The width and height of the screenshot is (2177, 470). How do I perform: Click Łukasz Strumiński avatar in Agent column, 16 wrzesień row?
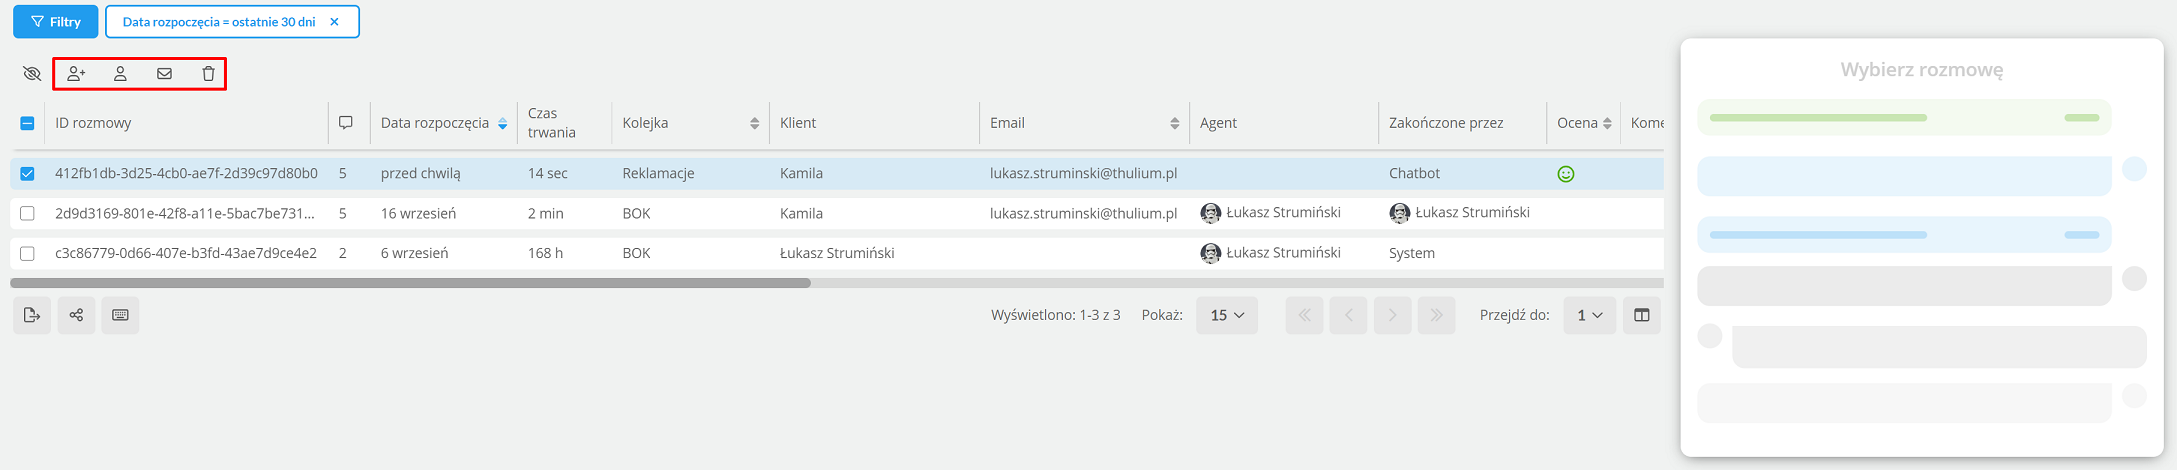click(1210, 213)
